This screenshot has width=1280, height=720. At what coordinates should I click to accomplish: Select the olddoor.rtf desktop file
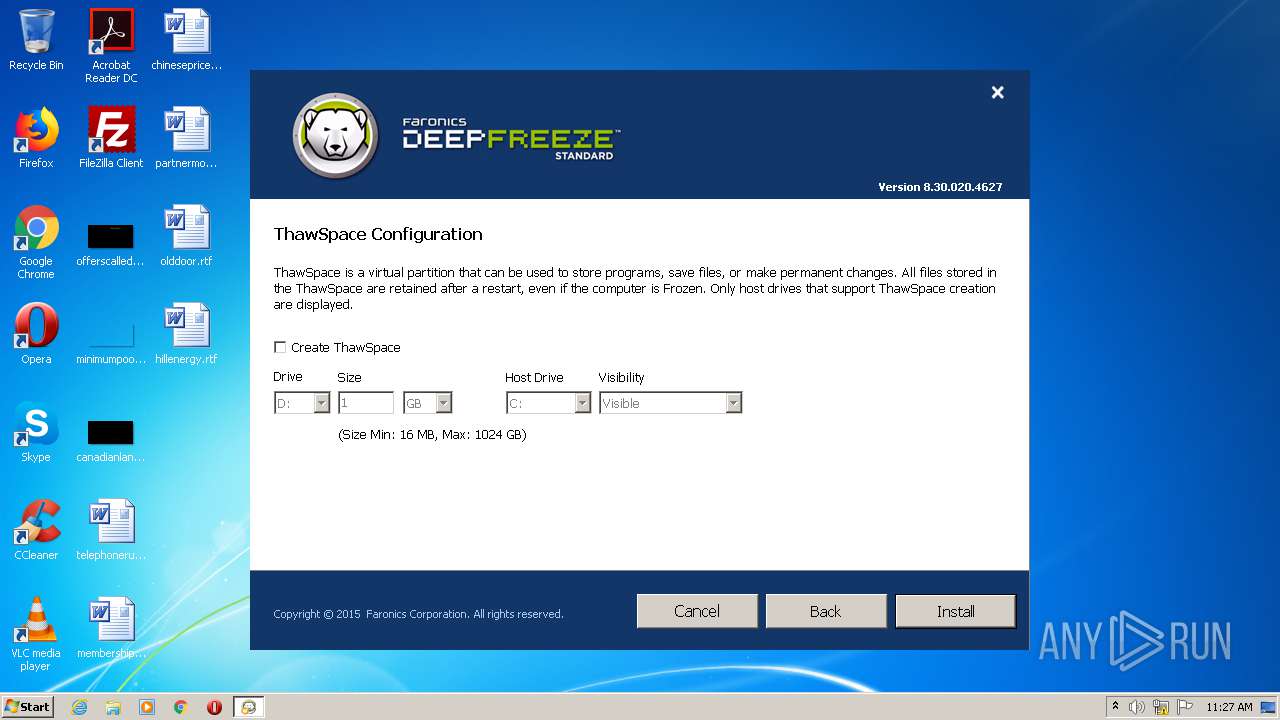(x=187, y=236)
